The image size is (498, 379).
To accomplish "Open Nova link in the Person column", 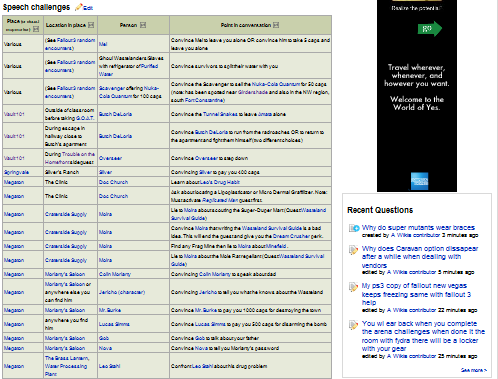I will (x=105, y=348).
